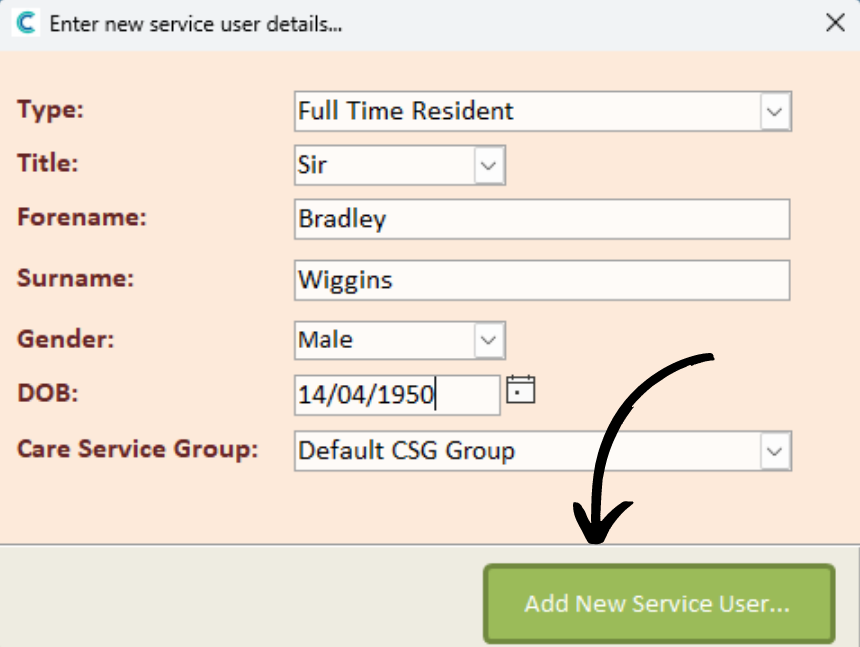
Task: Open the calendar date picker next to DOB
Action: (520, 390)
